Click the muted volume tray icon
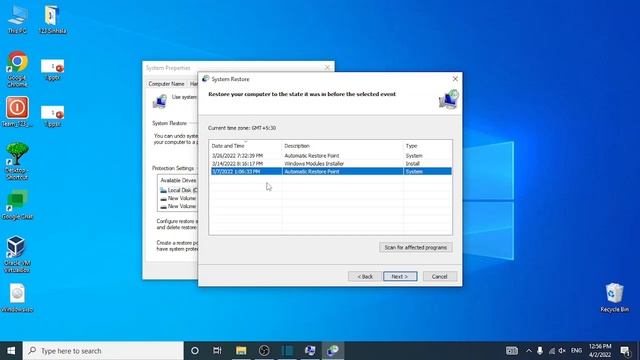Screen dimensions: 640x360 (x=562, y=351)
